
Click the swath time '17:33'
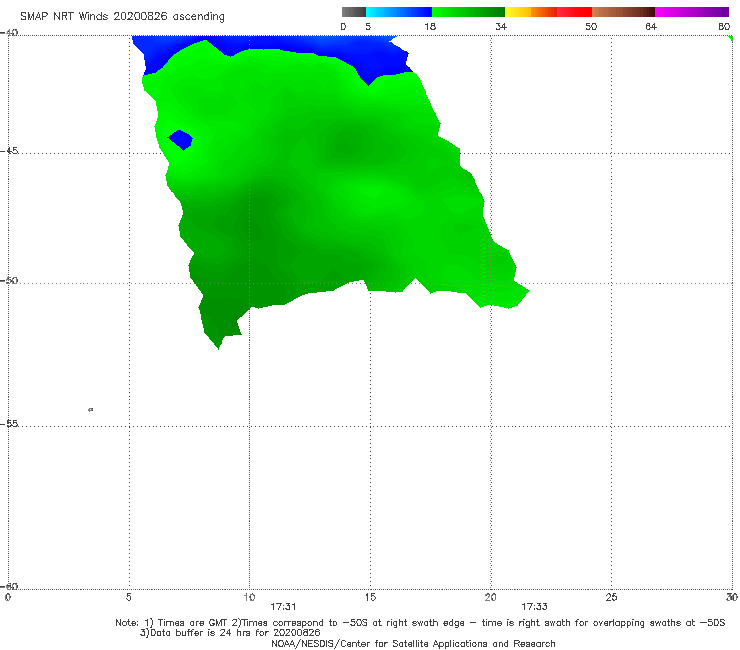[534, 607]
